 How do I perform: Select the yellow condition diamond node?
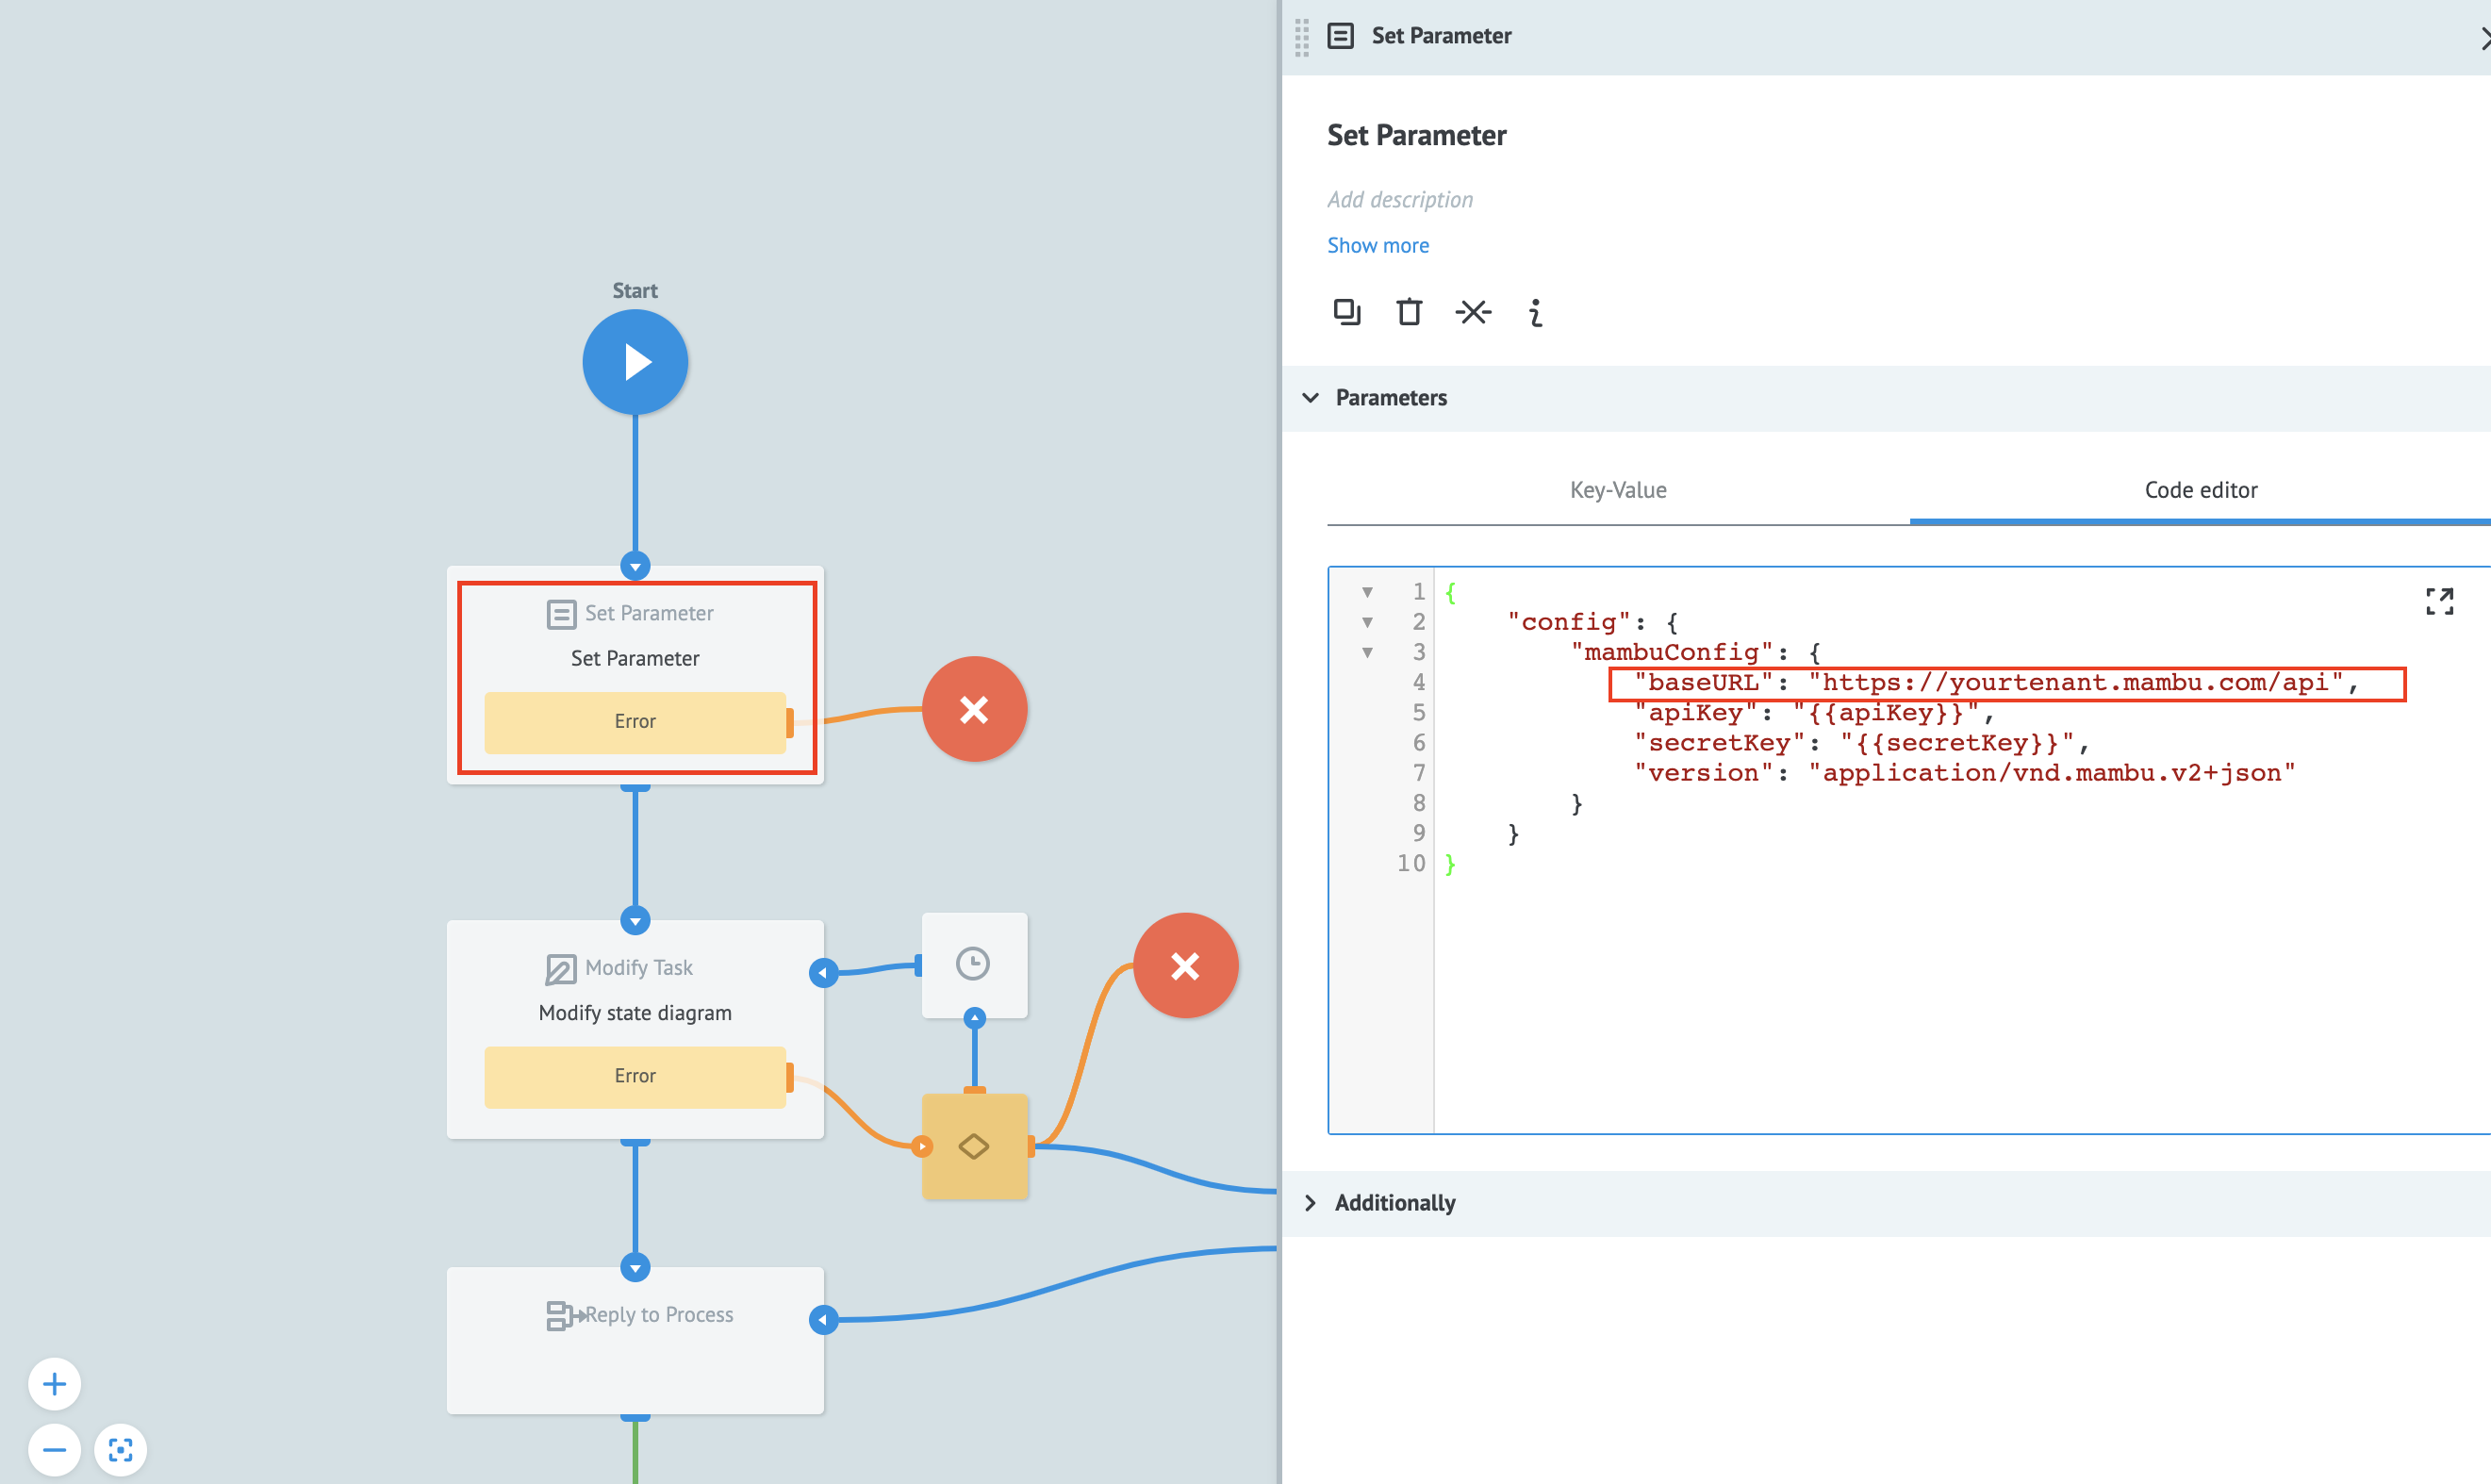(x=974, y=1146)
